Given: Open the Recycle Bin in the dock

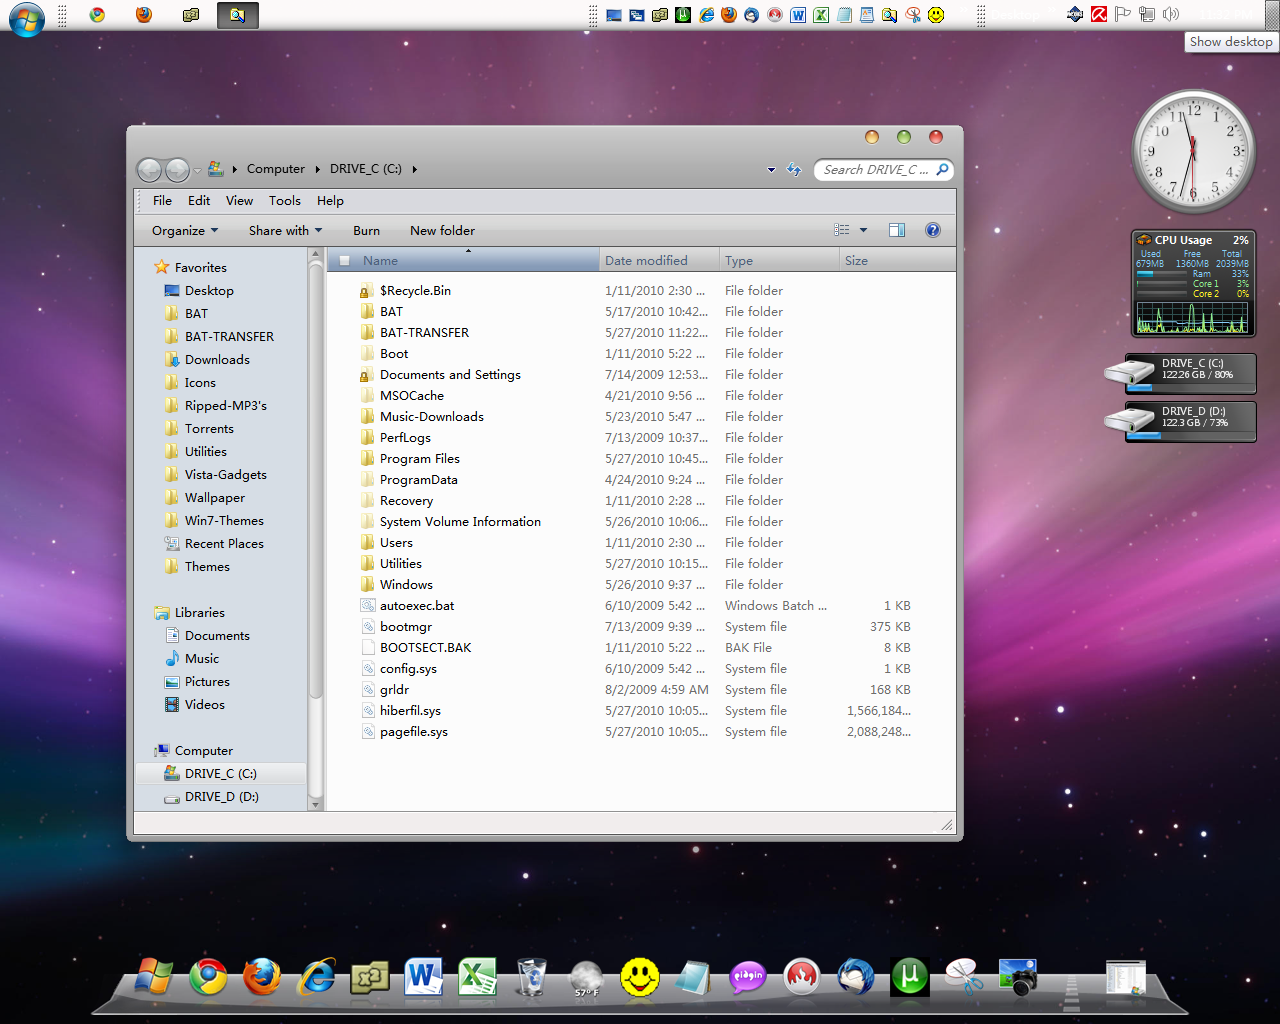Looking at the screenshot, I should click(531, 978).
